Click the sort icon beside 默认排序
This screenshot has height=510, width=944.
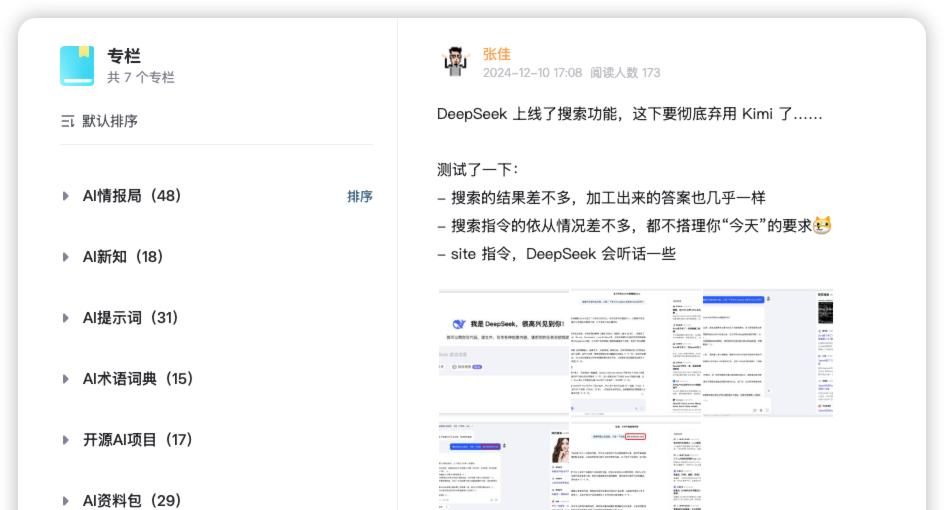point(67,122)
